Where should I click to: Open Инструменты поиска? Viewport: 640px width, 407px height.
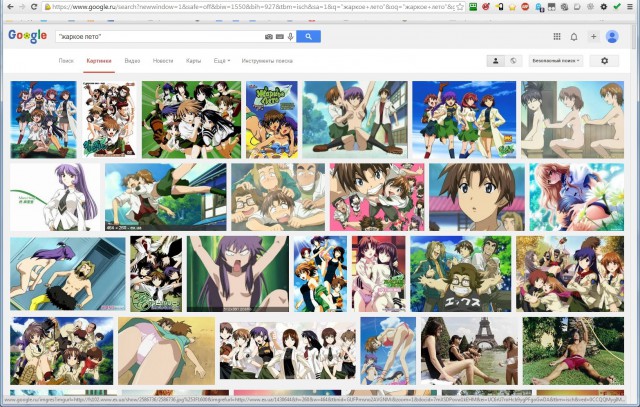(267, 61)
